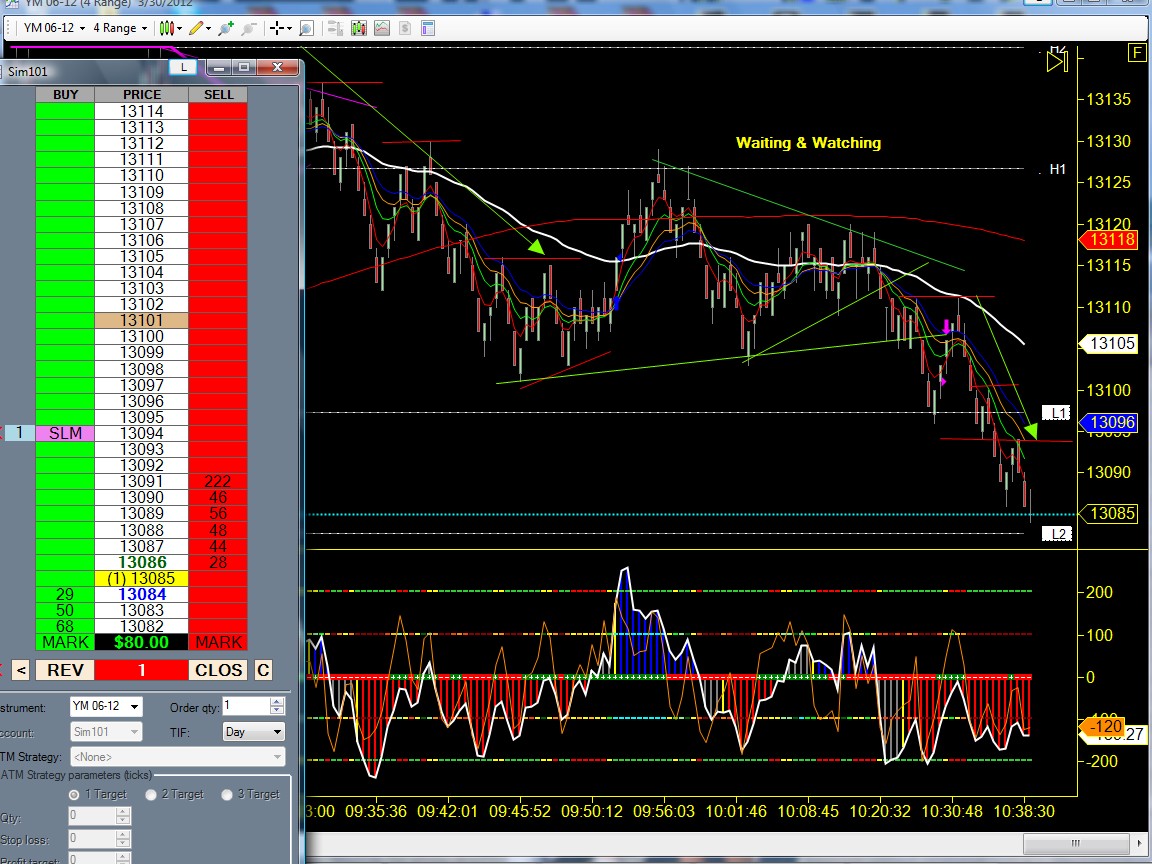This screenshot has width=1152, height=864.
Task: Click SELL cell showing 222 at 13091
Action: point(218,481)
